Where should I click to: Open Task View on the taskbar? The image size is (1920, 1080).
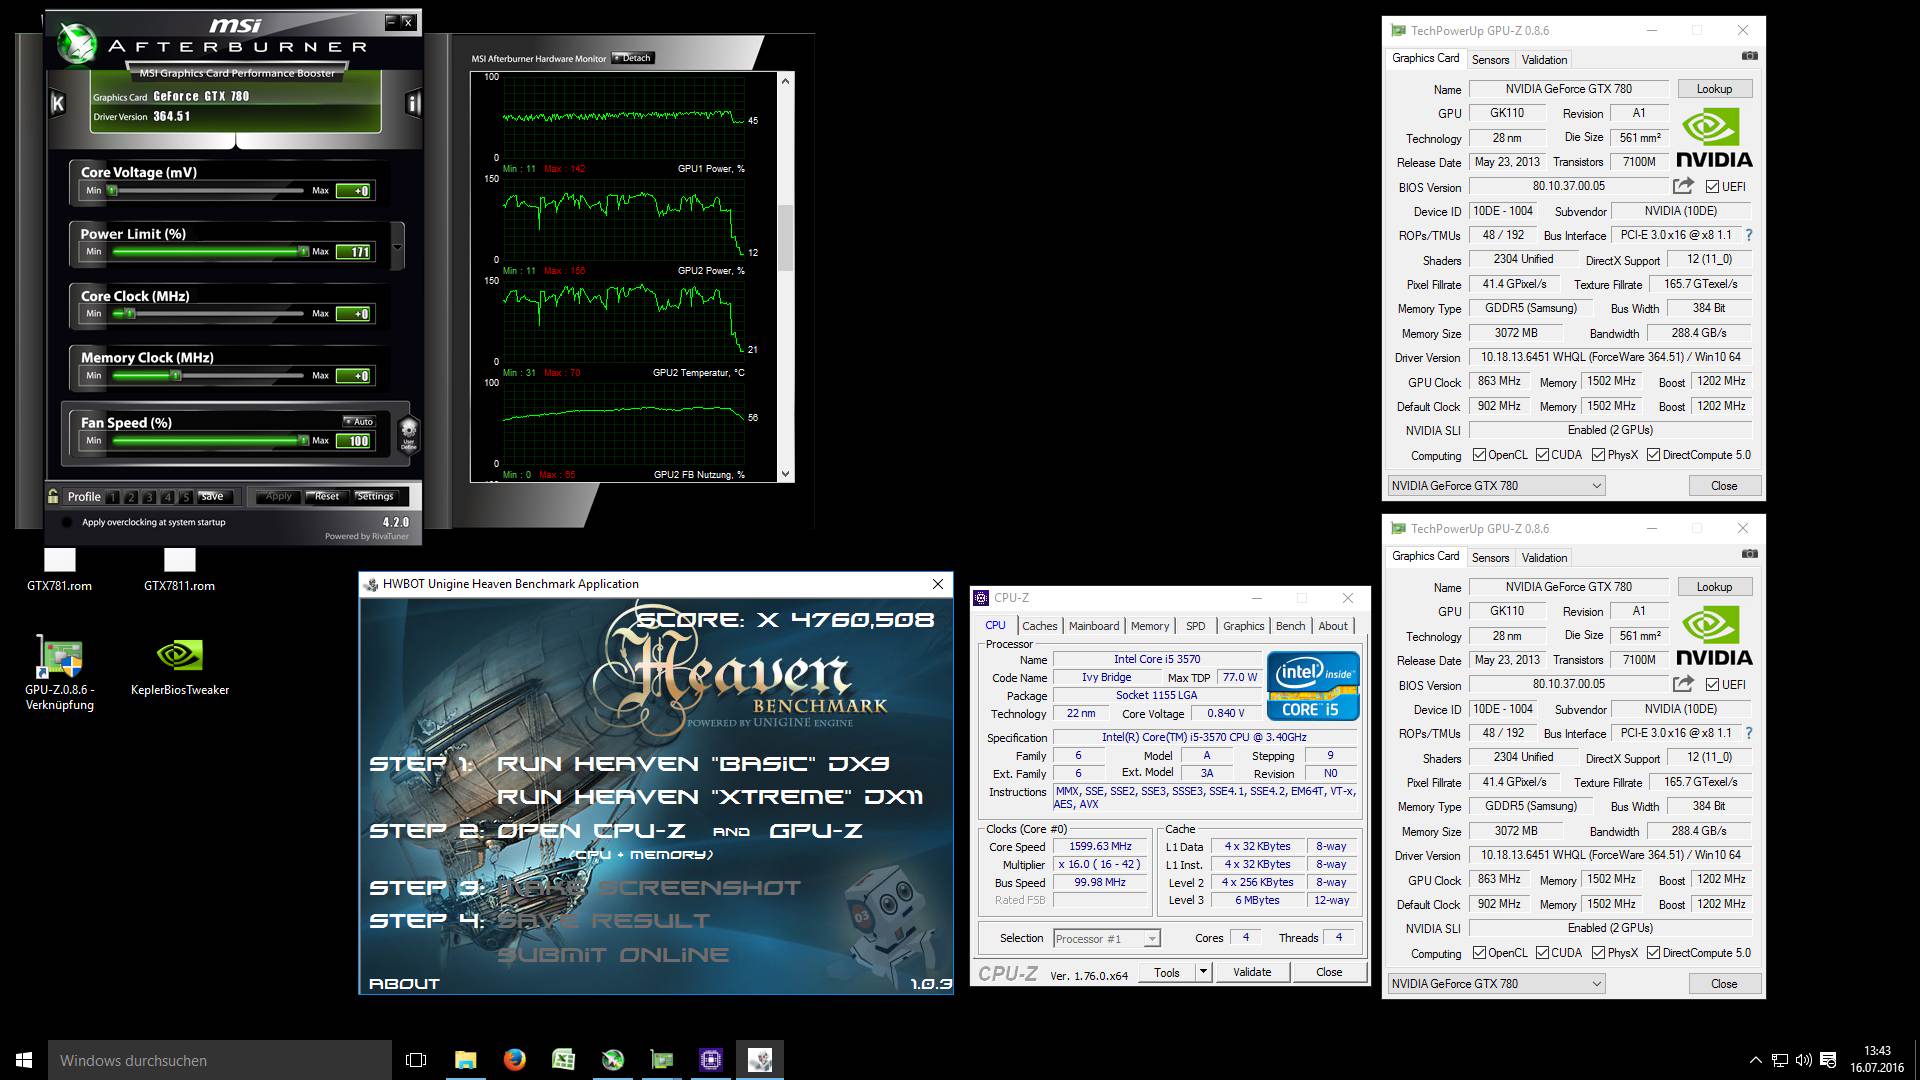416,1059
